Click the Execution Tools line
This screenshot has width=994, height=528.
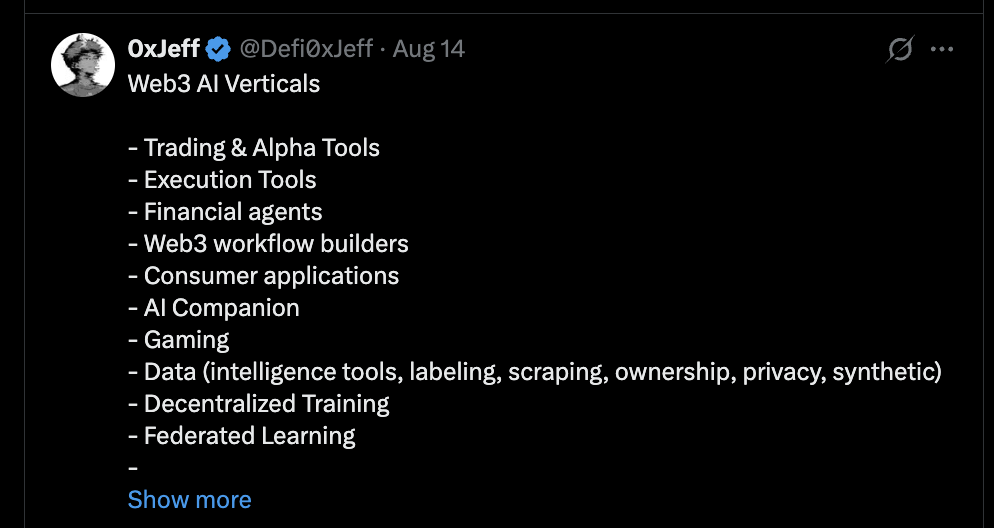(222, 180)
